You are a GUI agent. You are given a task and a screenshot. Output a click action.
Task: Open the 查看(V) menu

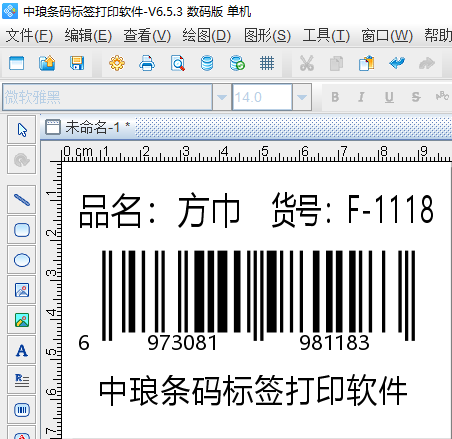147,35
